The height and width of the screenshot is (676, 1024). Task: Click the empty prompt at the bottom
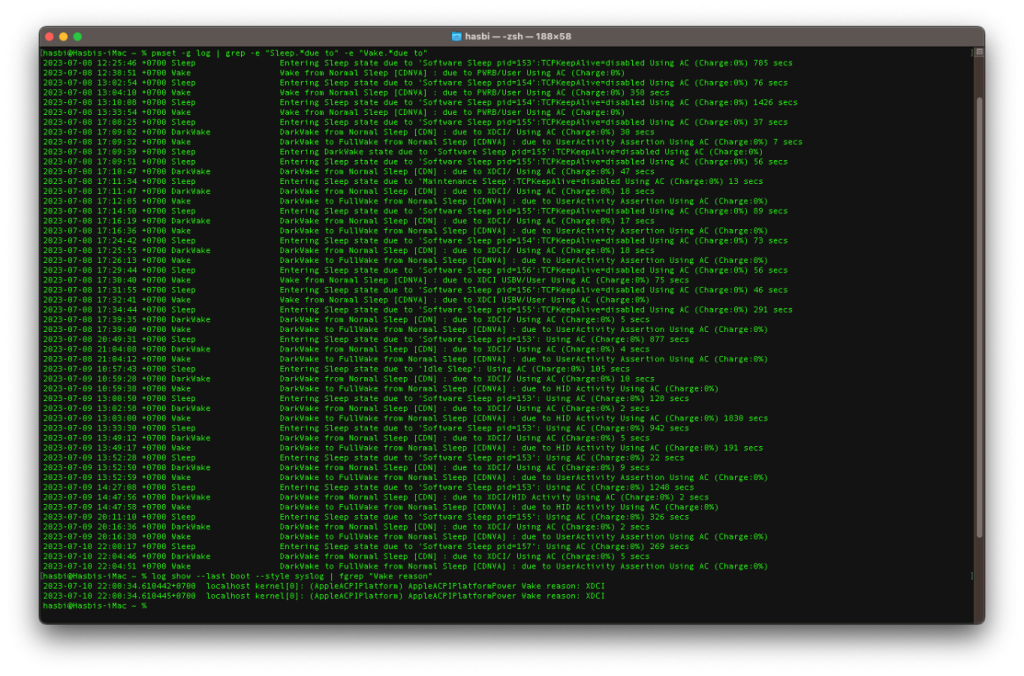click(95, 605)
